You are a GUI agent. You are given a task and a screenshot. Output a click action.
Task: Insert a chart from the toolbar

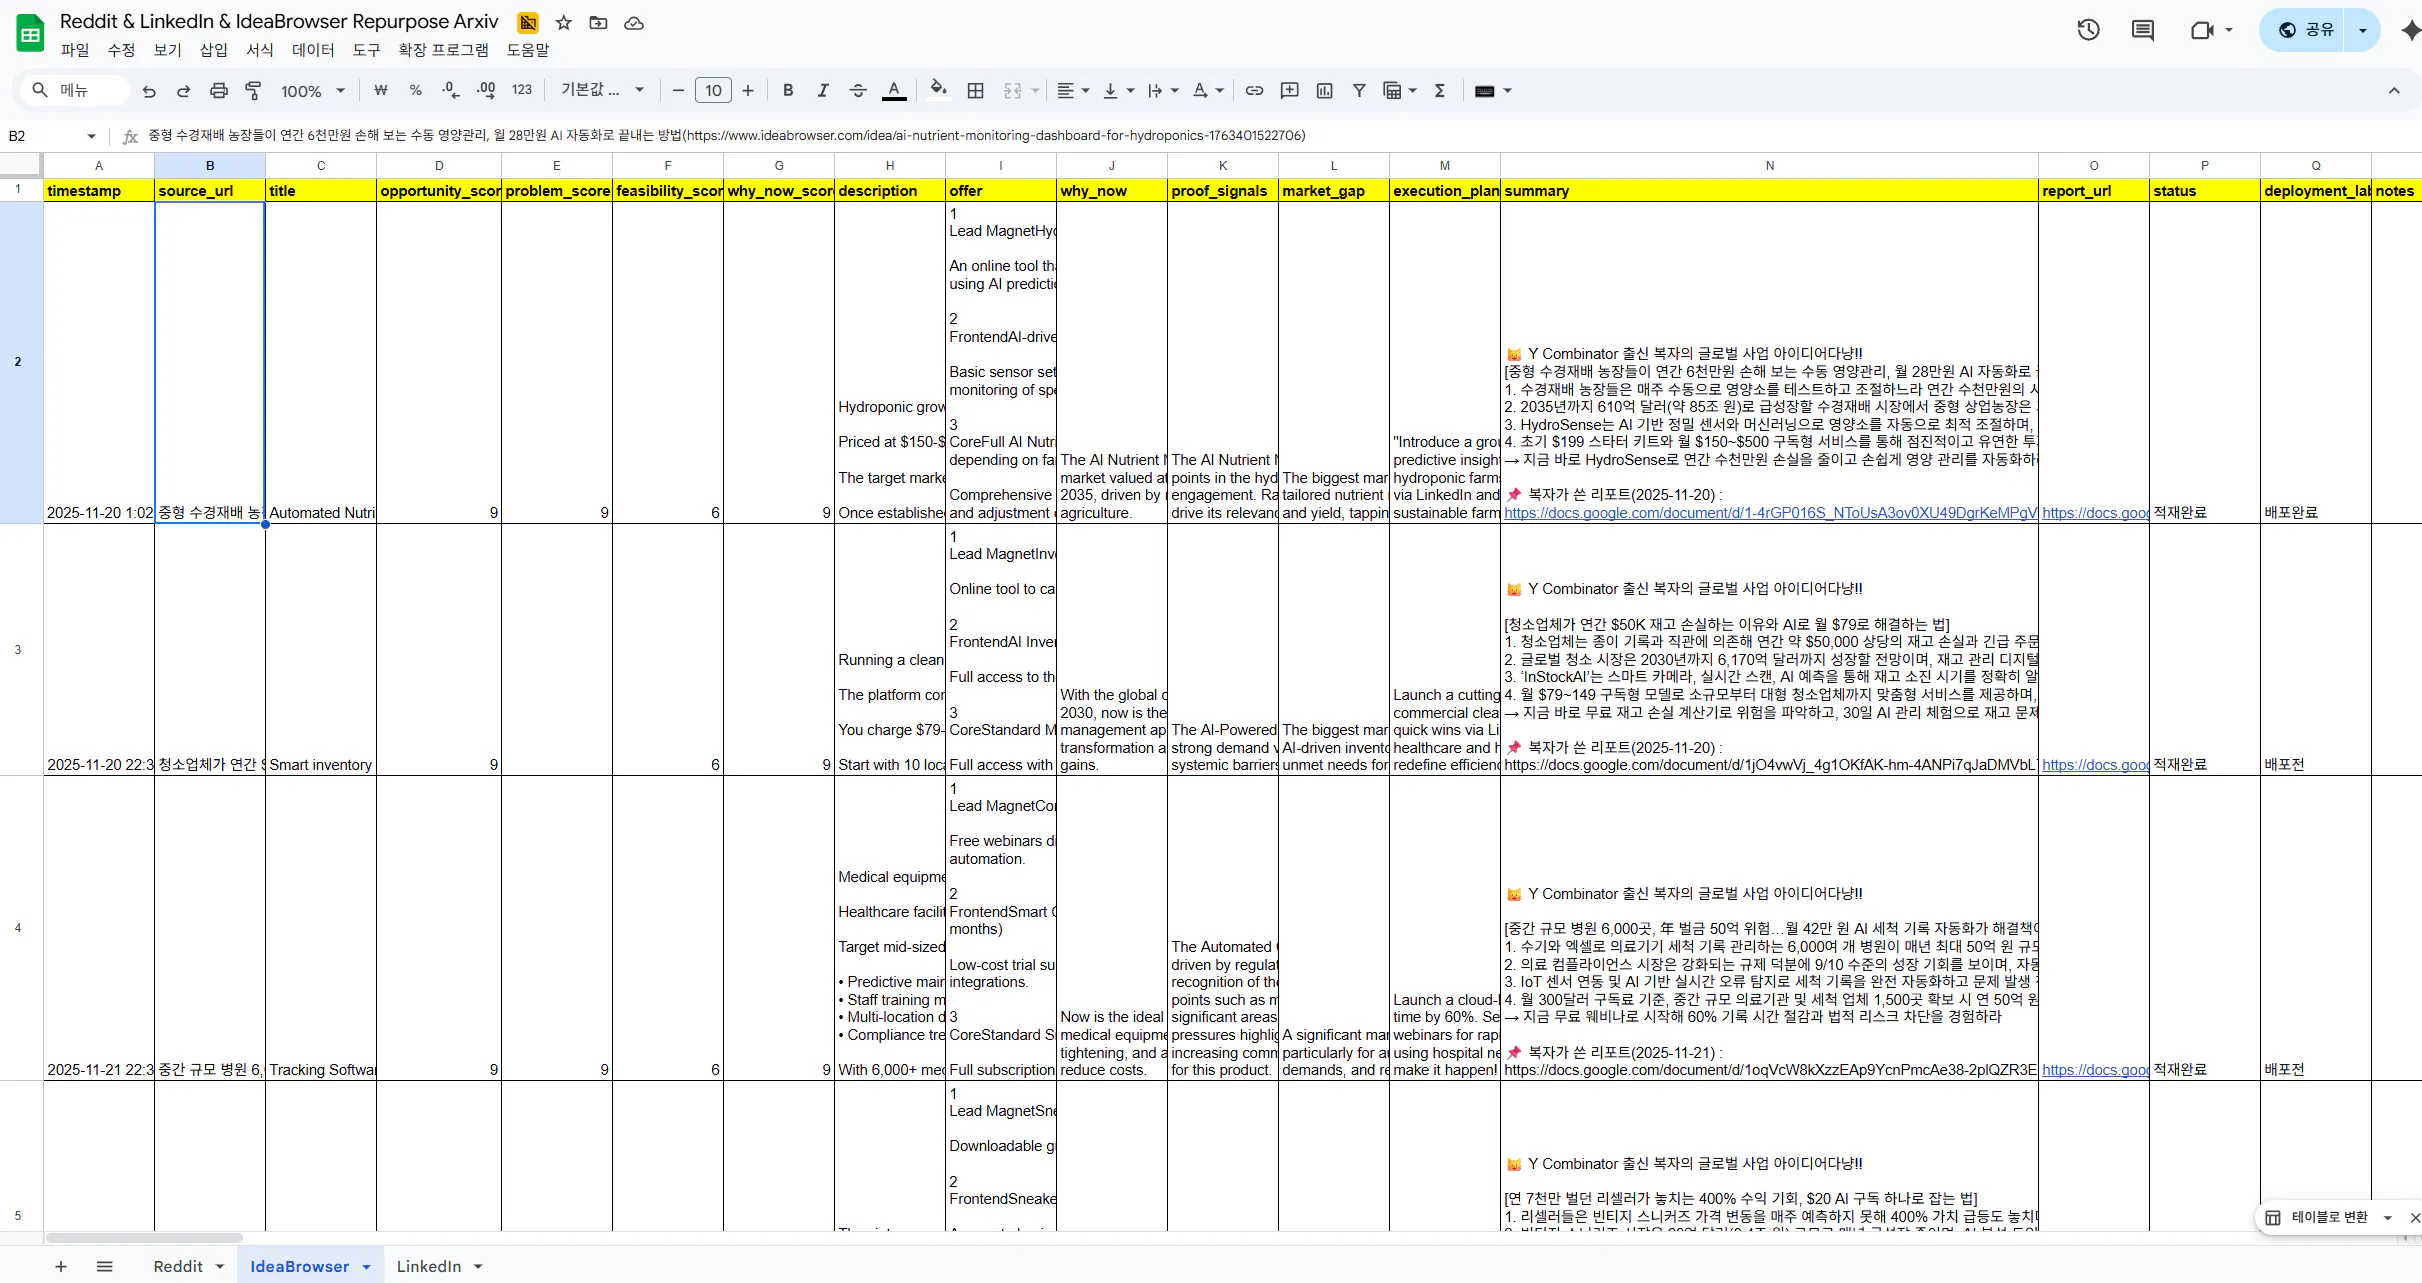coord(1325,91)
